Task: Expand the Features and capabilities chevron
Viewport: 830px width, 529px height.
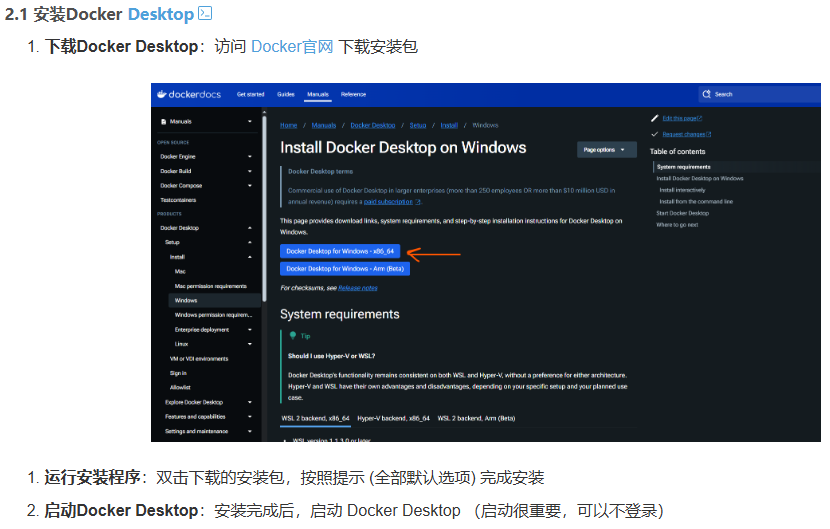Action: 250,417
